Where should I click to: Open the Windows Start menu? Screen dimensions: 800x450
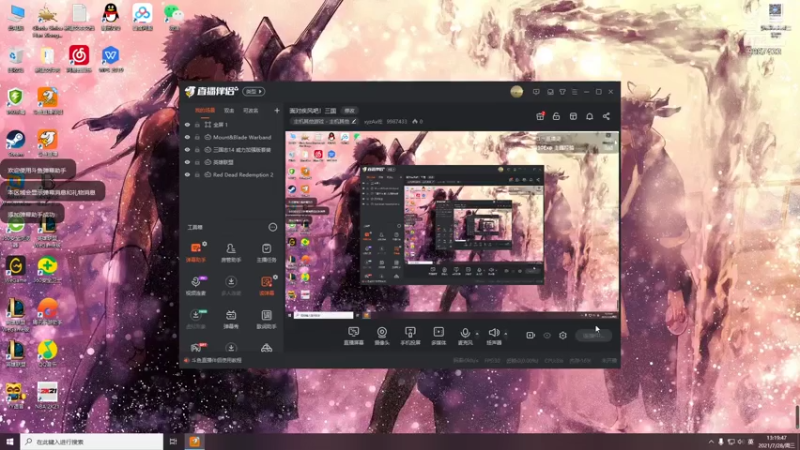pos(9,442)
